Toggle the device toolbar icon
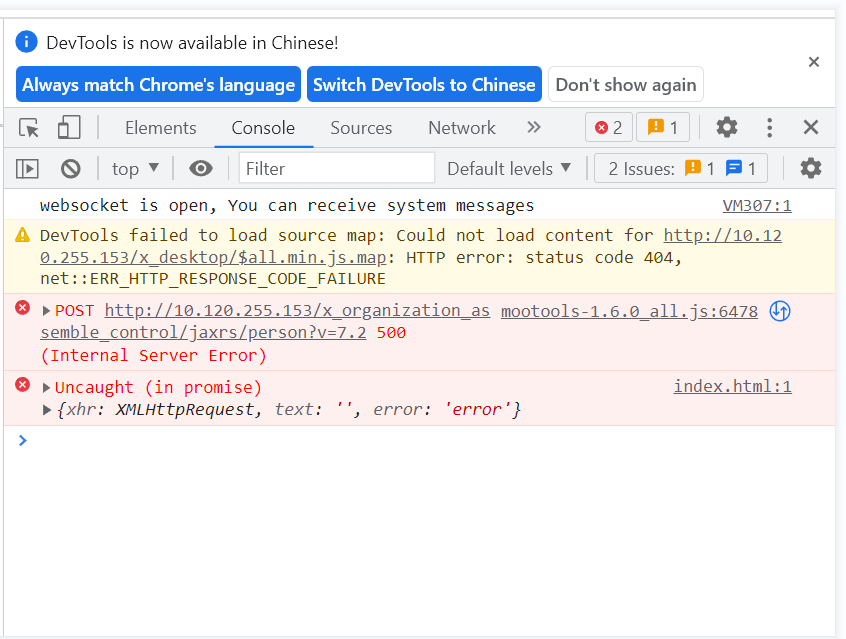This screenshot has width=846, height=639. (x=68, y=128)
